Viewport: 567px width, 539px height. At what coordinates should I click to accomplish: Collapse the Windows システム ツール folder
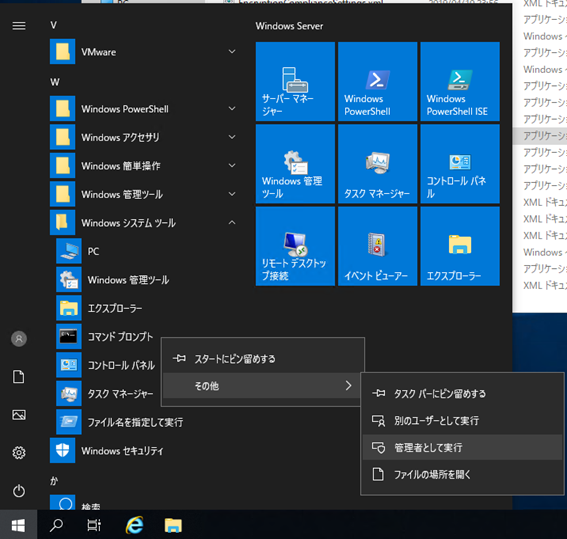[x=145, y=223]
